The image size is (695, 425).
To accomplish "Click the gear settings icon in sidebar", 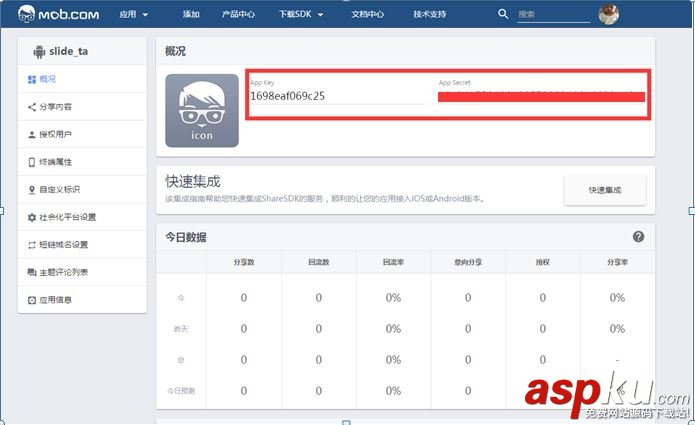I will (32, 217).
